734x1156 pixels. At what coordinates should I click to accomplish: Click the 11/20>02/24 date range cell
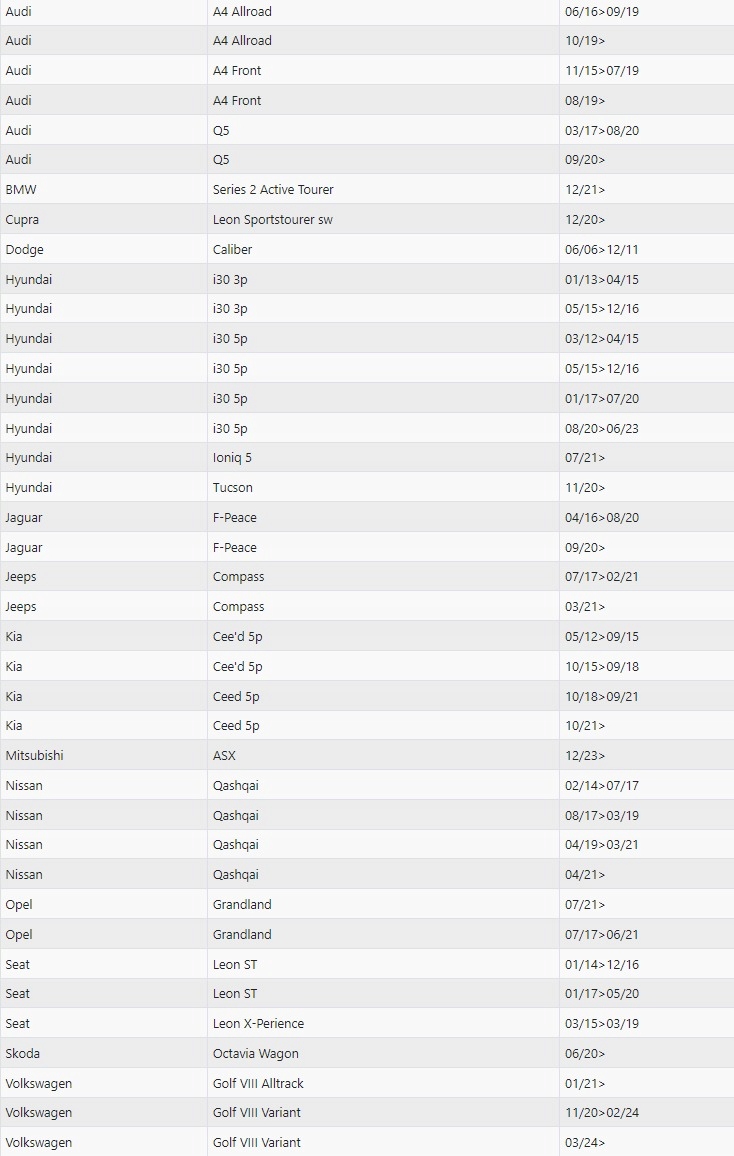pos(602,1113)
